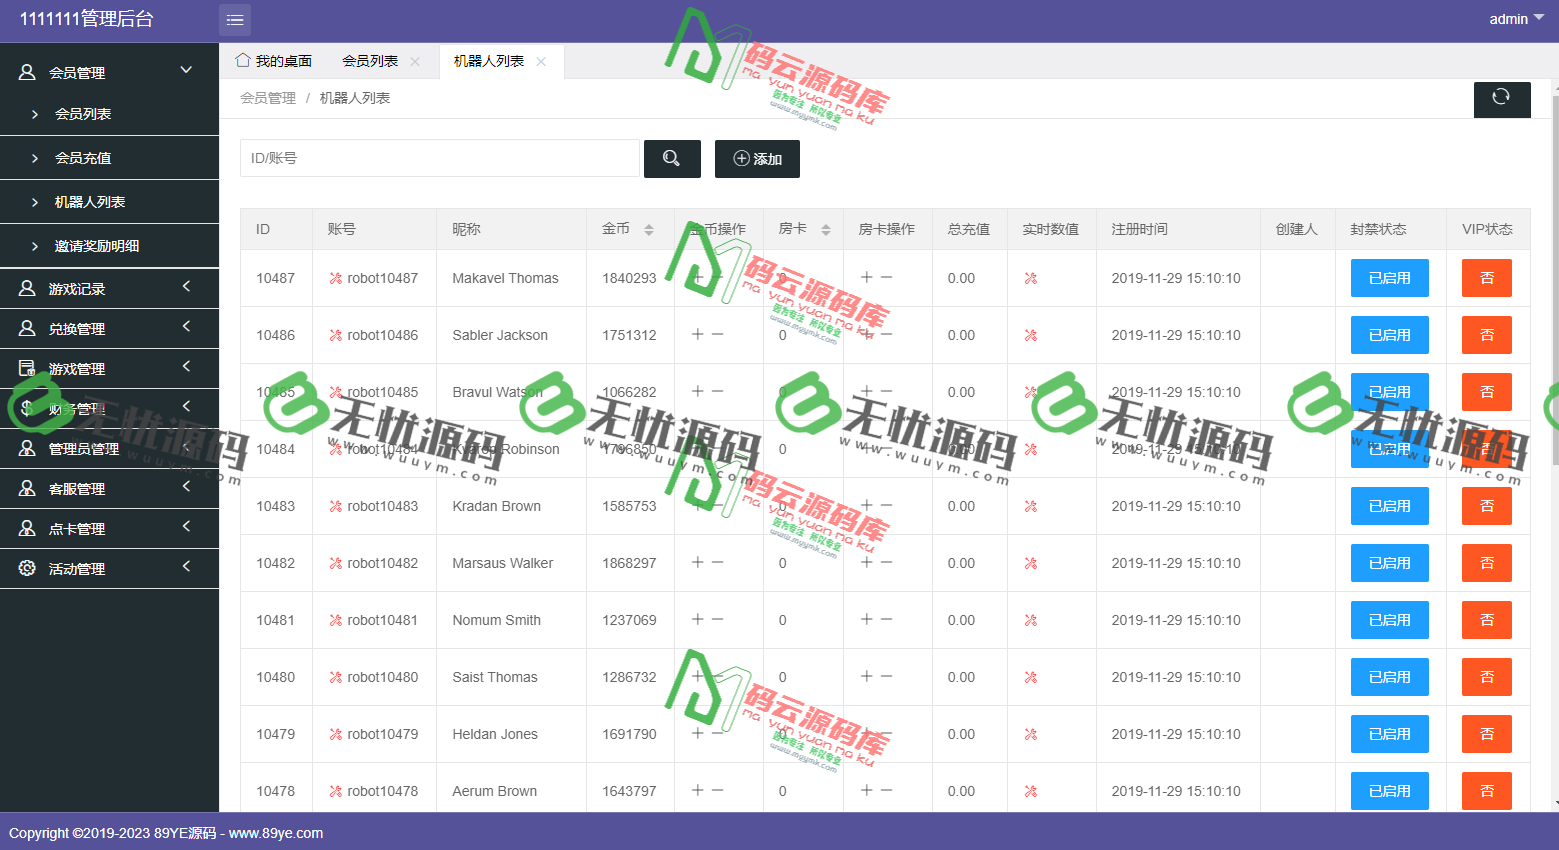The height and width of the screenshot is (850, 1559).
Task: Switch to the 我的桌面 tab
Action: click(x=272, y=61)
